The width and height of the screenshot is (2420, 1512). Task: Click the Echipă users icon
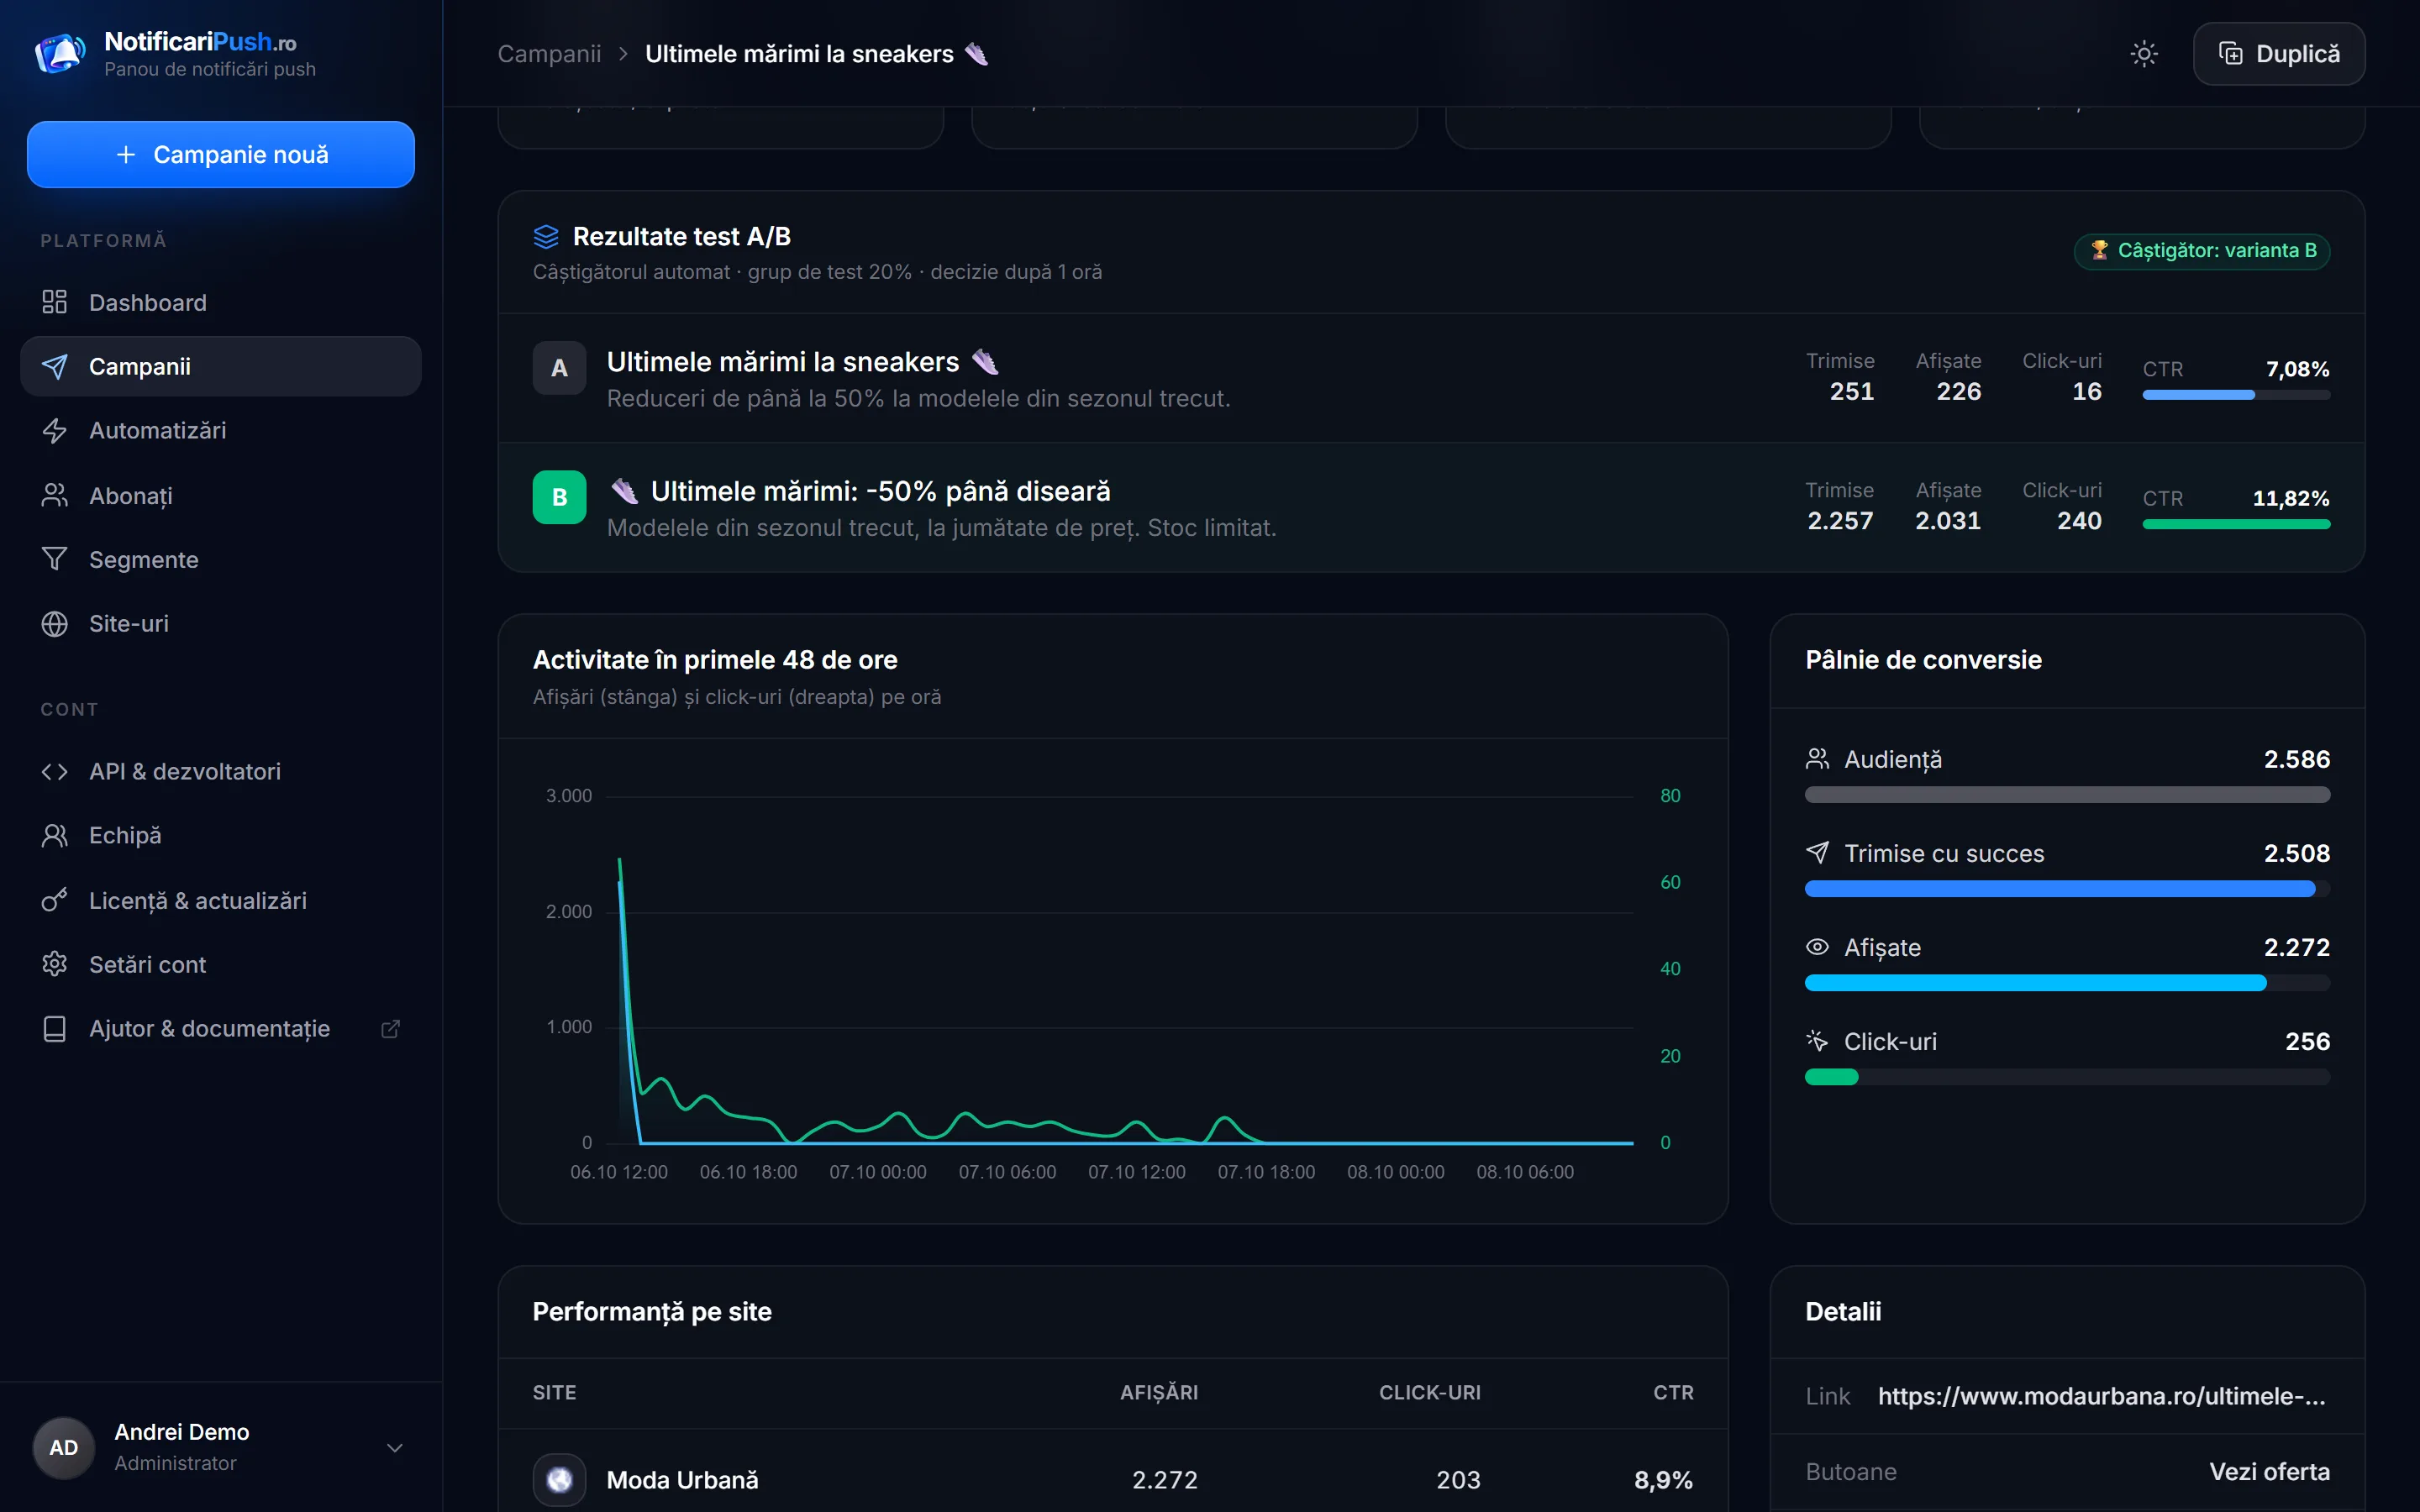(55, 836)
